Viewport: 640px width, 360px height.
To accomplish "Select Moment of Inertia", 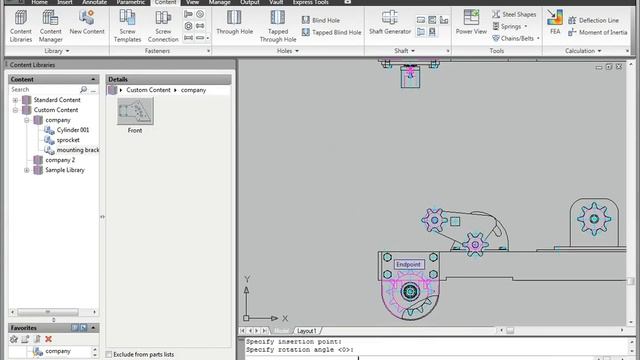I will pos(598,32).
